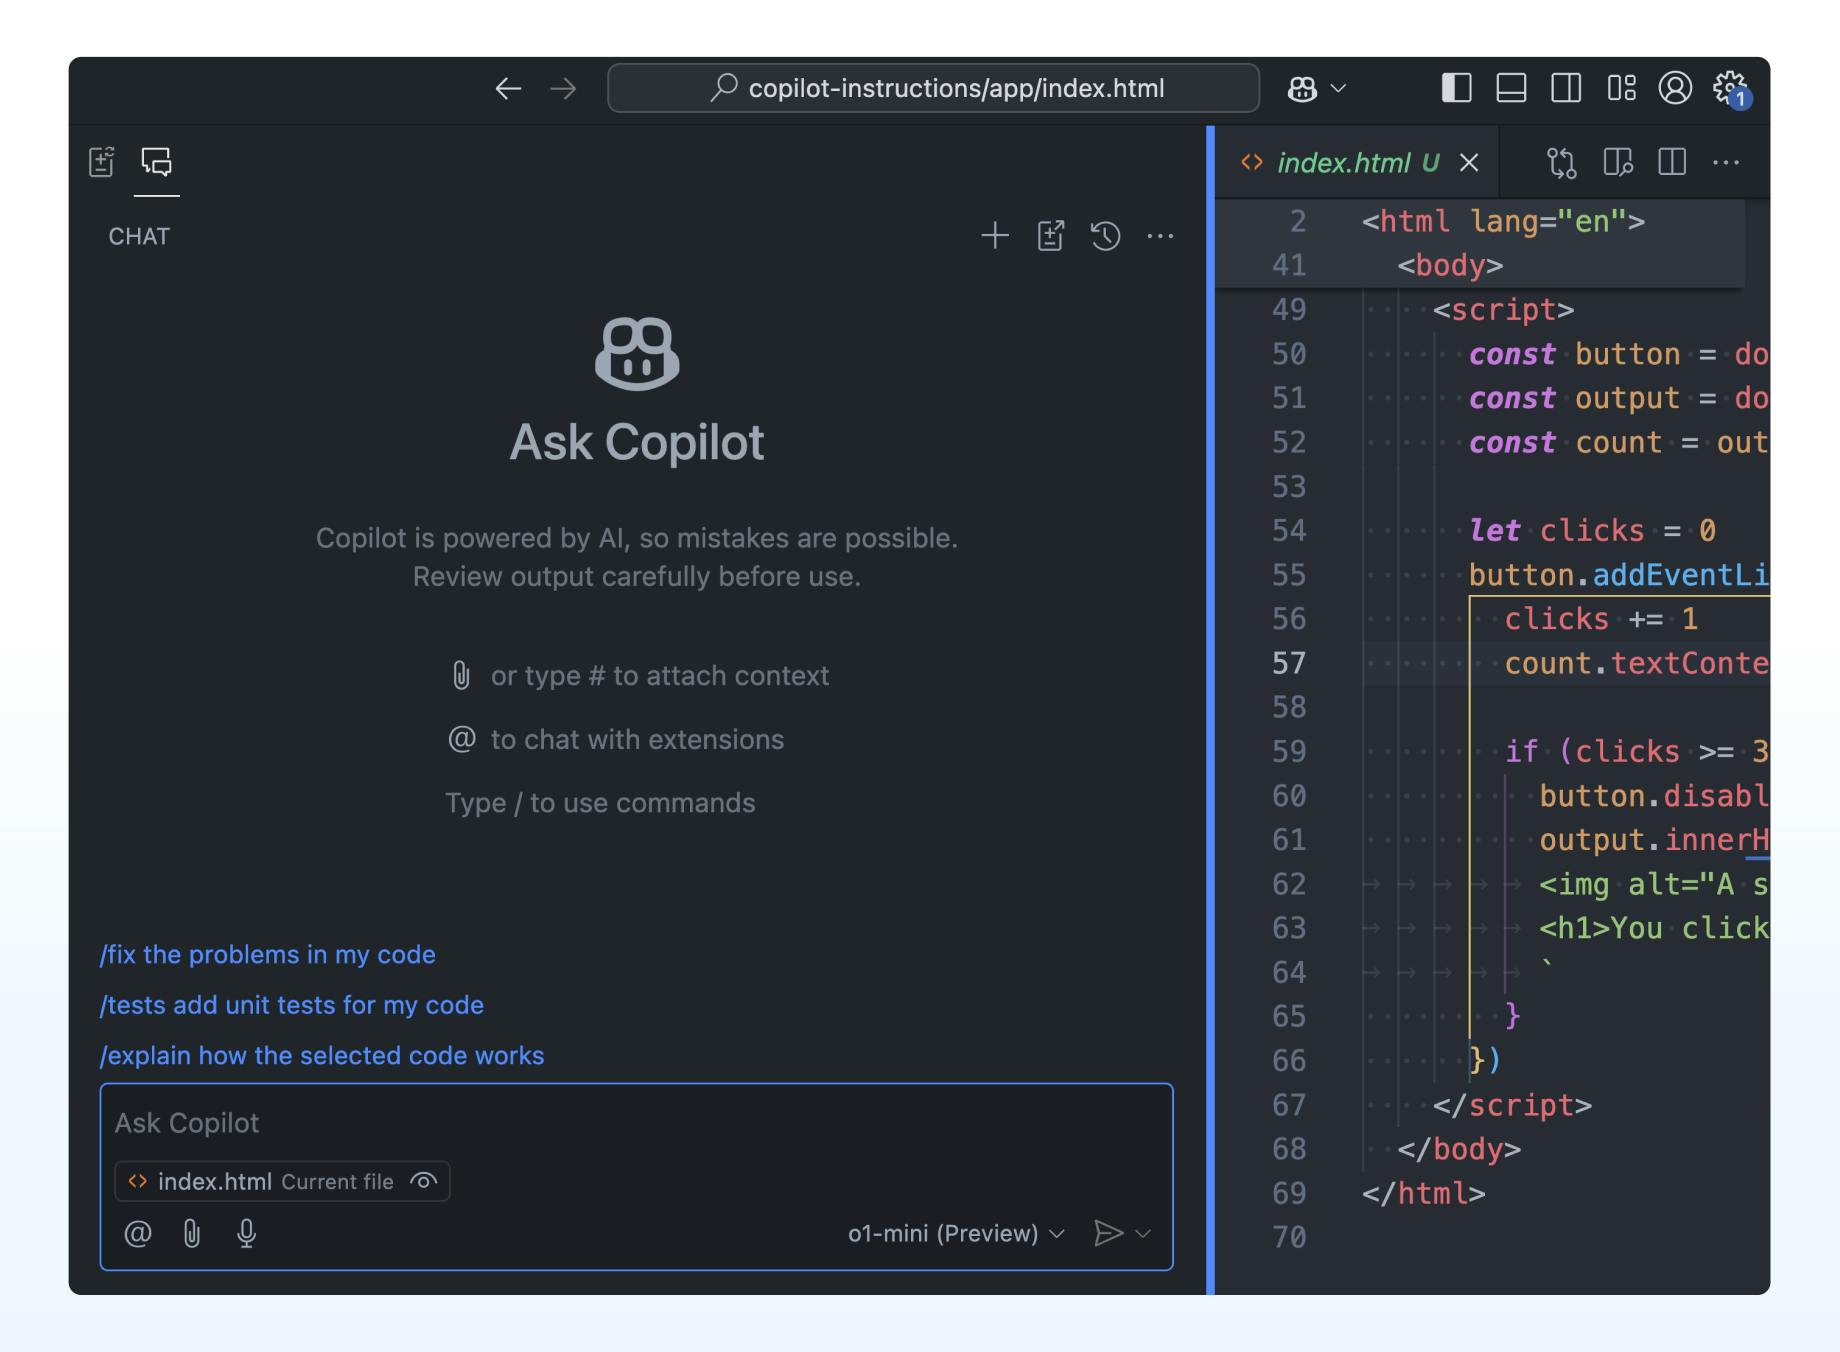
Task: Show chat history clock icon
Action: (1106, 236)
